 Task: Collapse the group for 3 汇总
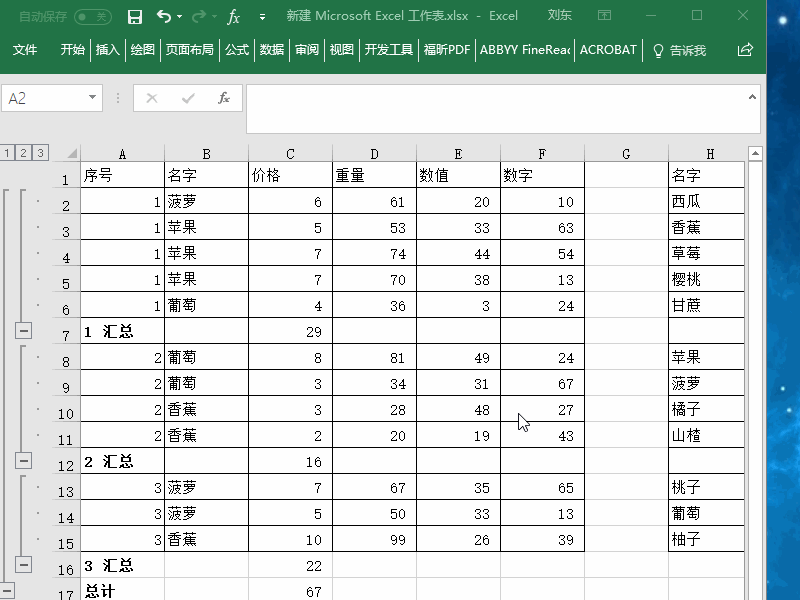[x=23, y=565]
